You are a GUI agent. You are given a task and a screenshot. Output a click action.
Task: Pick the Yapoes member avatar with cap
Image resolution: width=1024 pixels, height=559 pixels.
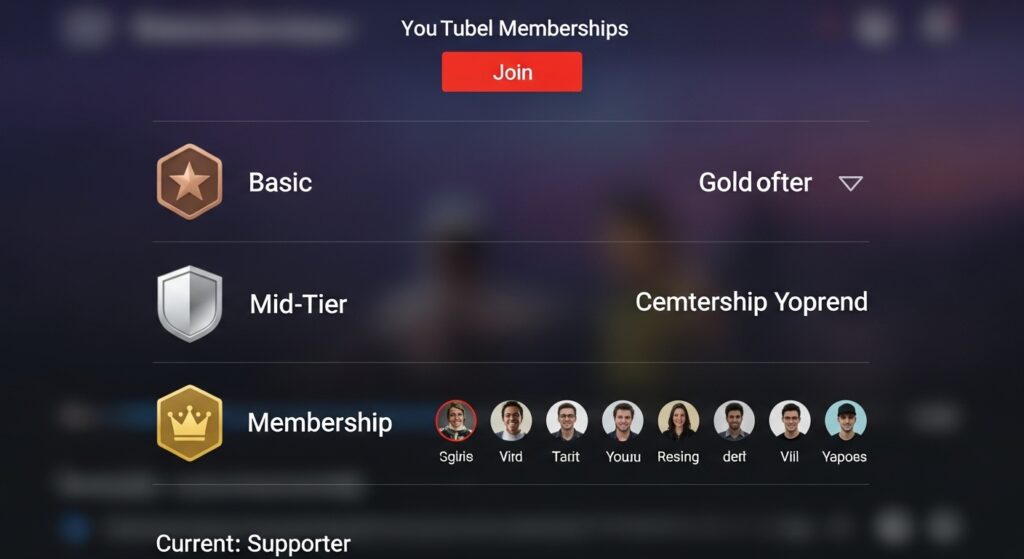[846, 421]
